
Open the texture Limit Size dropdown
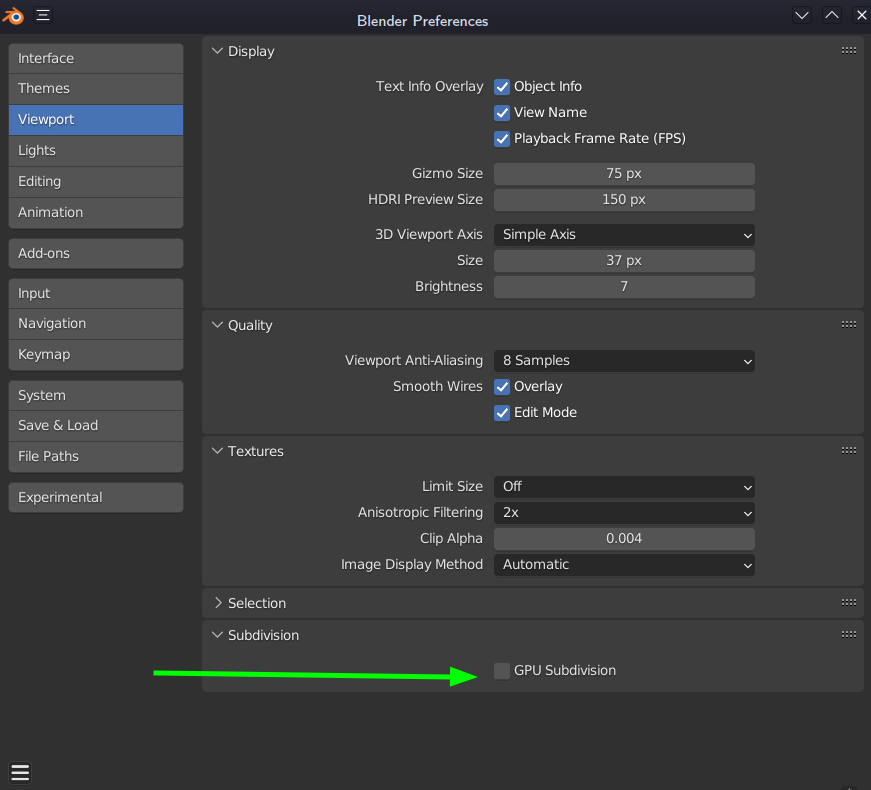pos(624,487)
